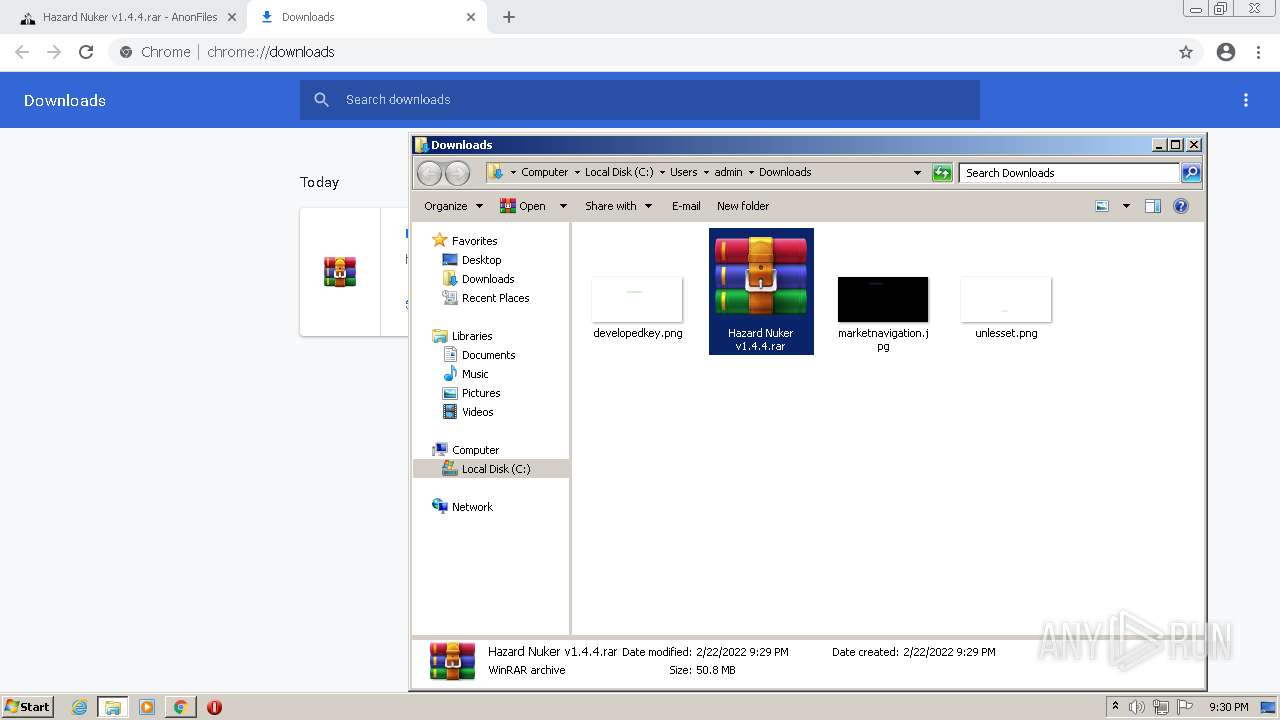
Task: Close the Hazard Nuker AnonFiles tab
Action: (x=232, y=17)
